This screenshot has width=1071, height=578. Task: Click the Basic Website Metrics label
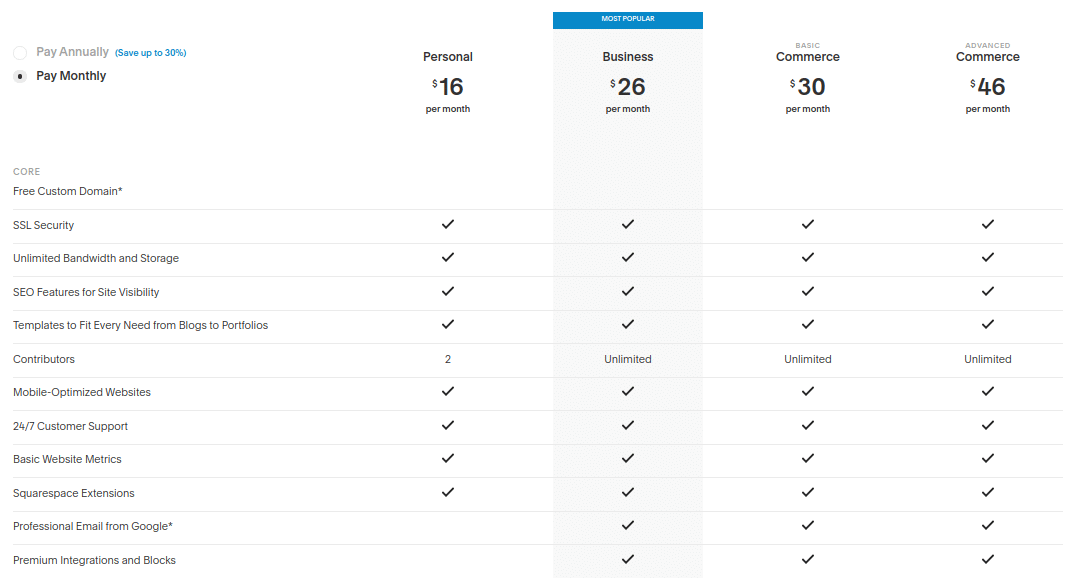tap(67, 459)
